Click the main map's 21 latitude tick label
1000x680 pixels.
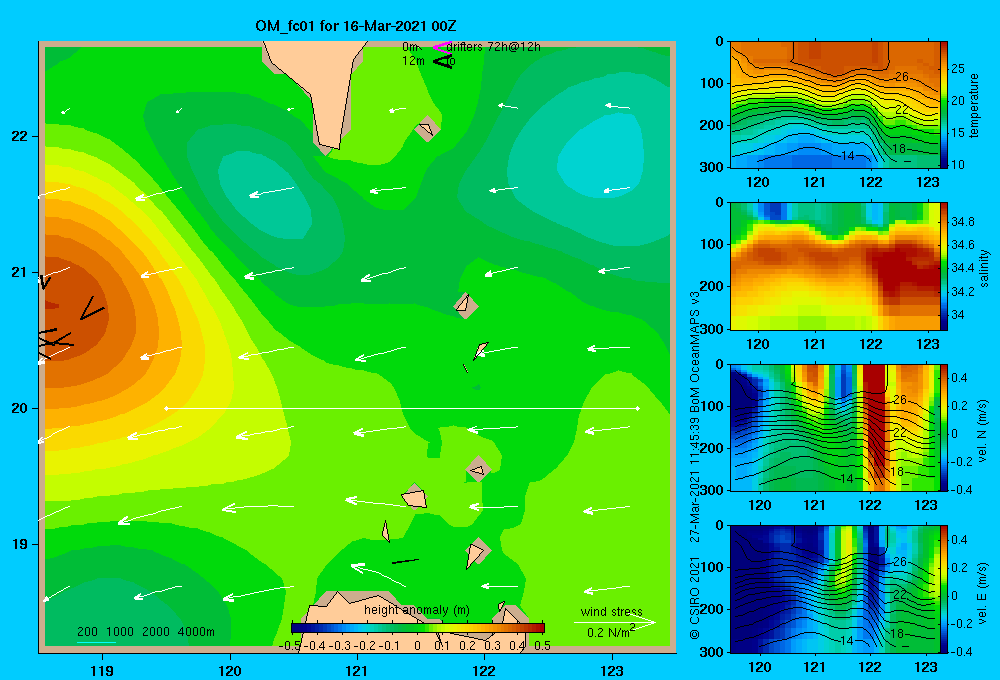click(x=20, y=272)
